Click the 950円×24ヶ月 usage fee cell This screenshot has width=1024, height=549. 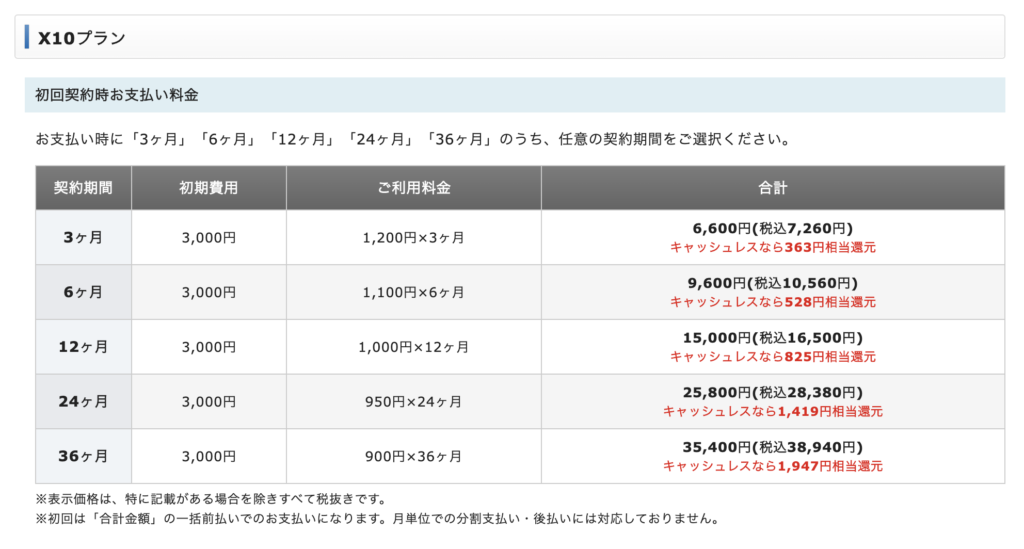tap(414, 401)
